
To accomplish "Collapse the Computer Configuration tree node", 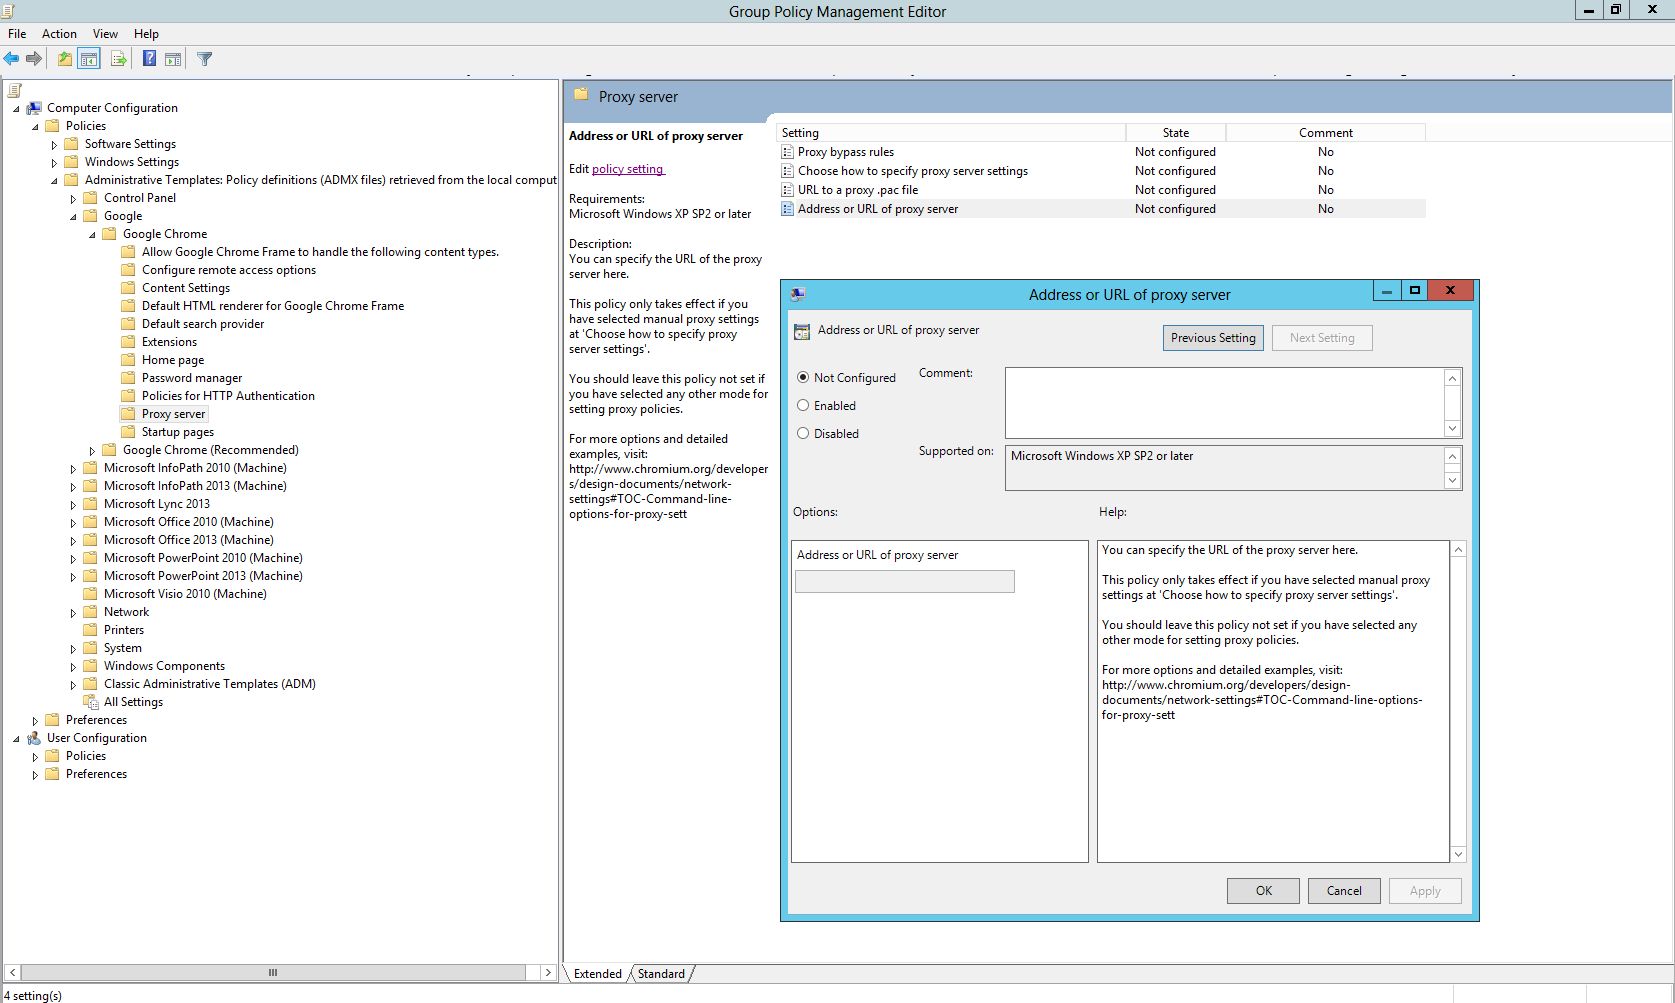I will (x=16, y=109).
